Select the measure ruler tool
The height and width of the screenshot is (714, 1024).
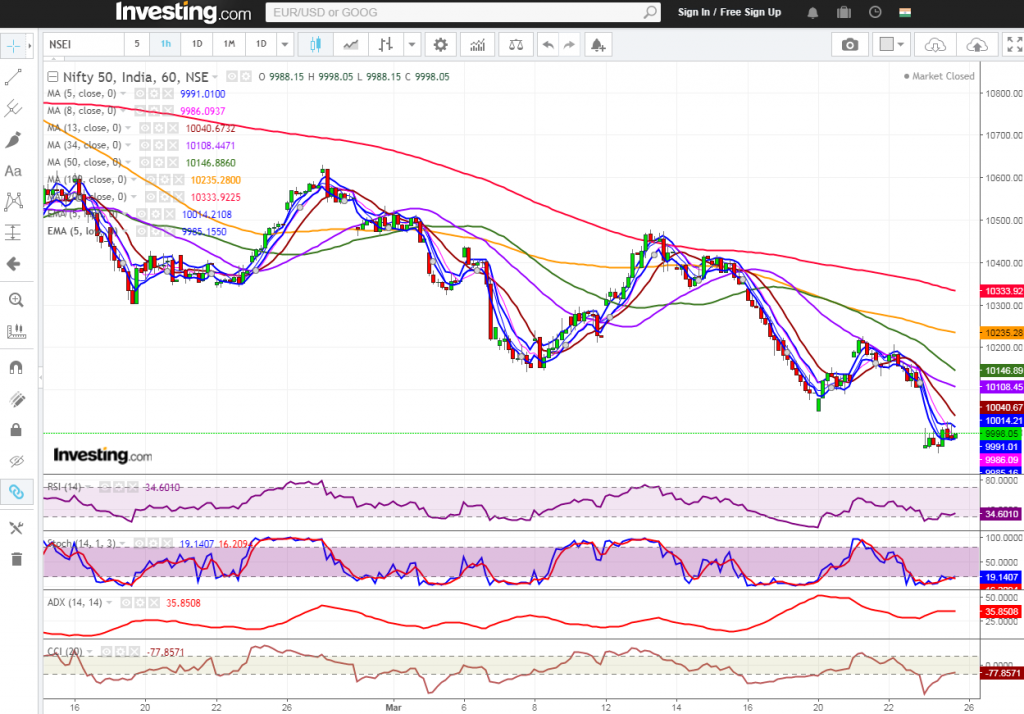click(x=16, y=331)
